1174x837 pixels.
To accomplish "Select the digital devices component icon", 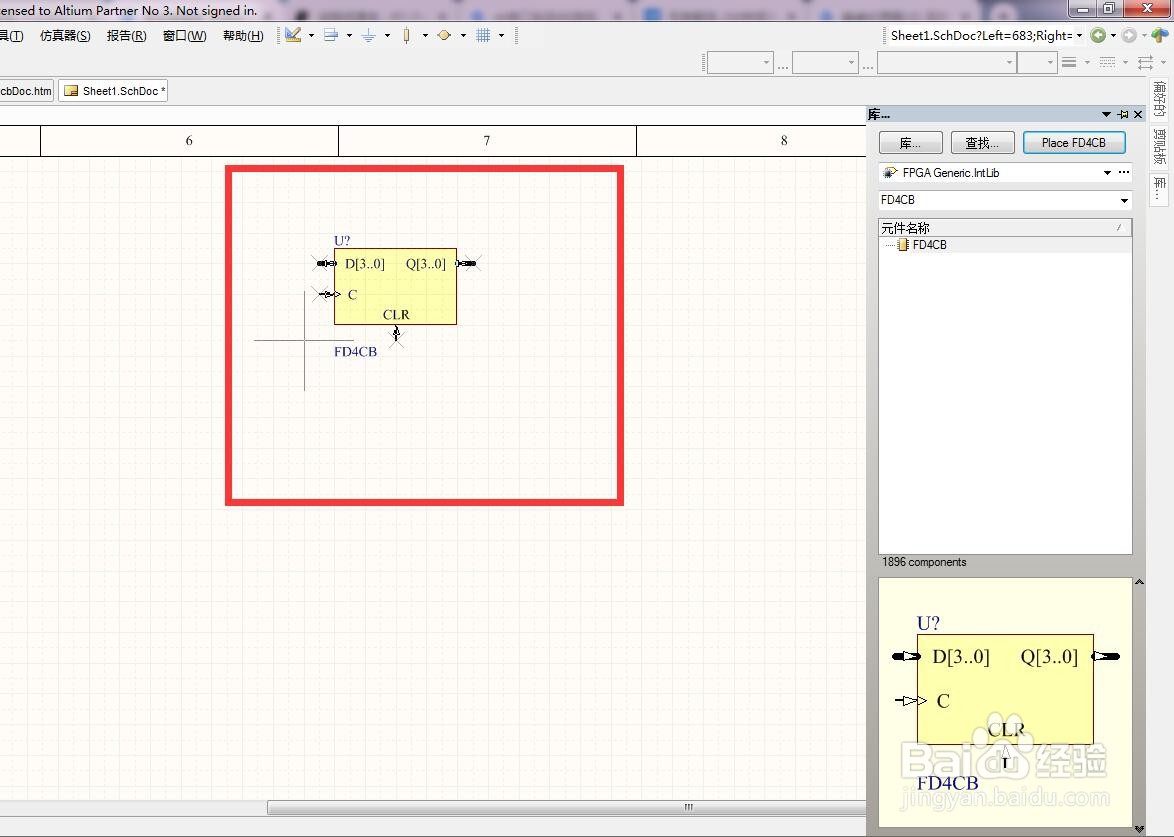I will tap(407, 35).
